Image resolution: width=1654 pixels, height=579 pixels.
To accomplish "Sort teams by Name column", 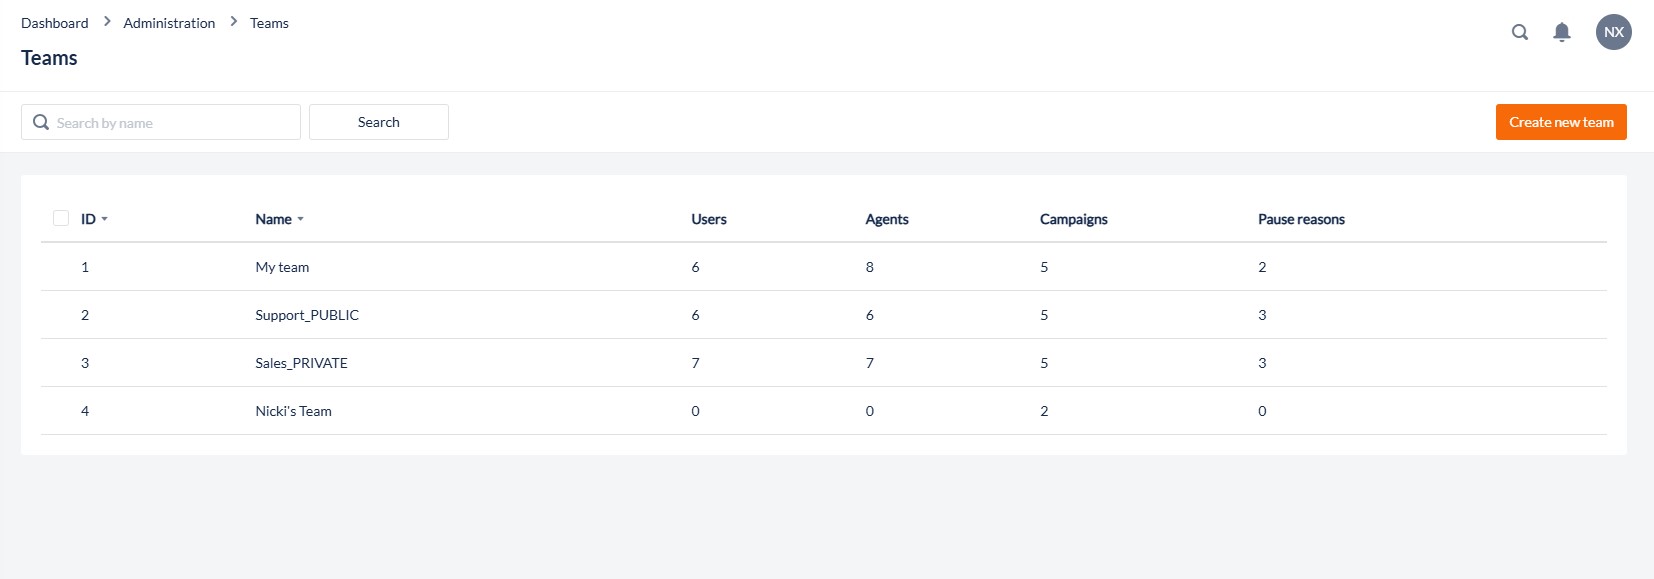I will pyautogui.click(x=278, y=219).
